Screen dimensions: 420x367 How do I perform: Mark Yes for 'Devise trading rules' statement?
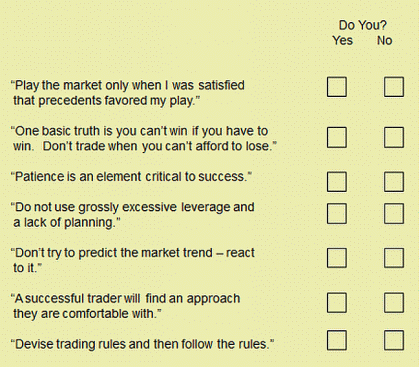[337, 340]
